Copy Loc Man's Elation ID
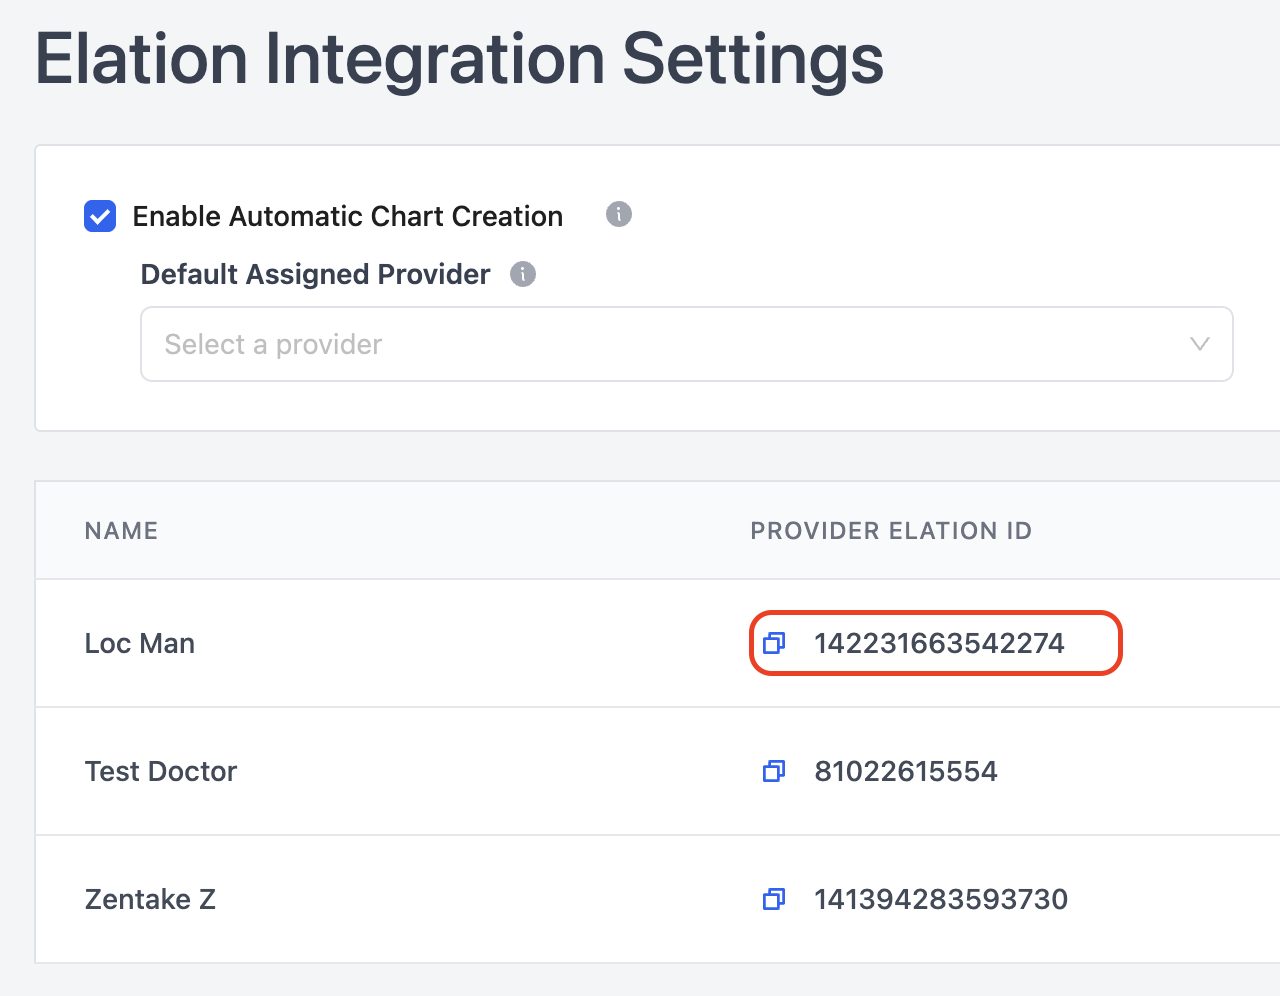The width and height of the screenshot is (1280, 996). pyautogui.click(x=774, y=643)
